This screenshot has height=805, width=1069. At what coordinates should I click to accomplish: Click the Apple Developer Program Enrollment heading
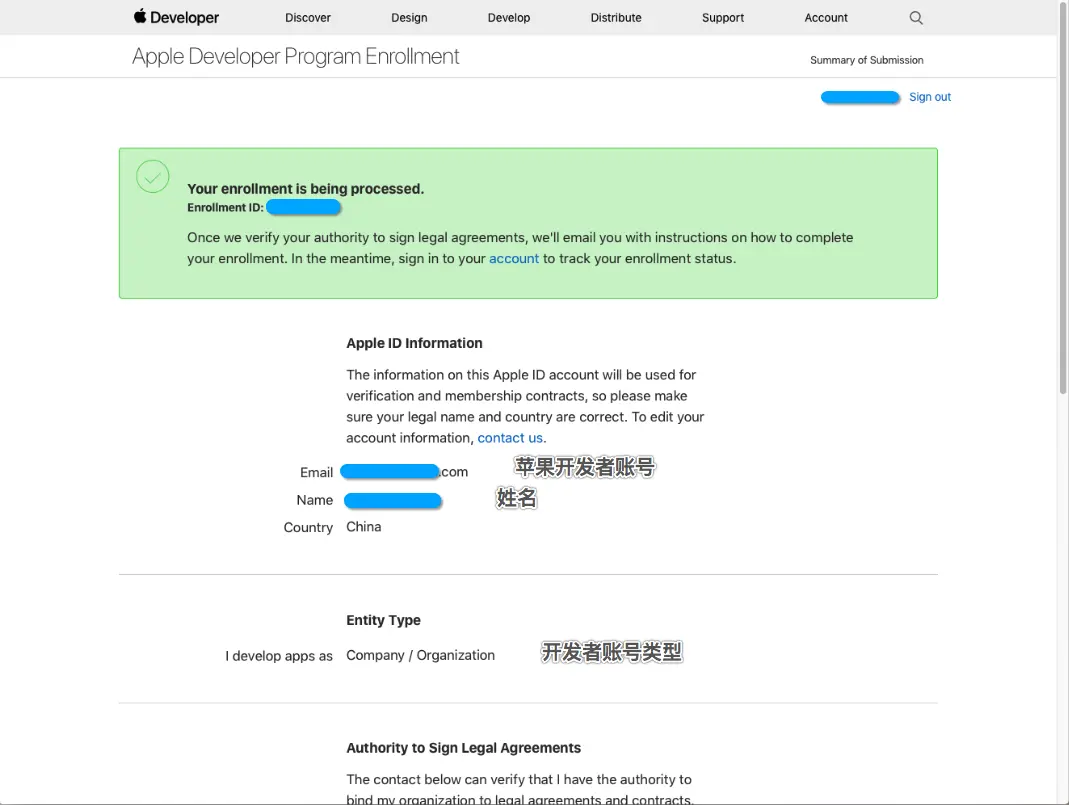295,57
